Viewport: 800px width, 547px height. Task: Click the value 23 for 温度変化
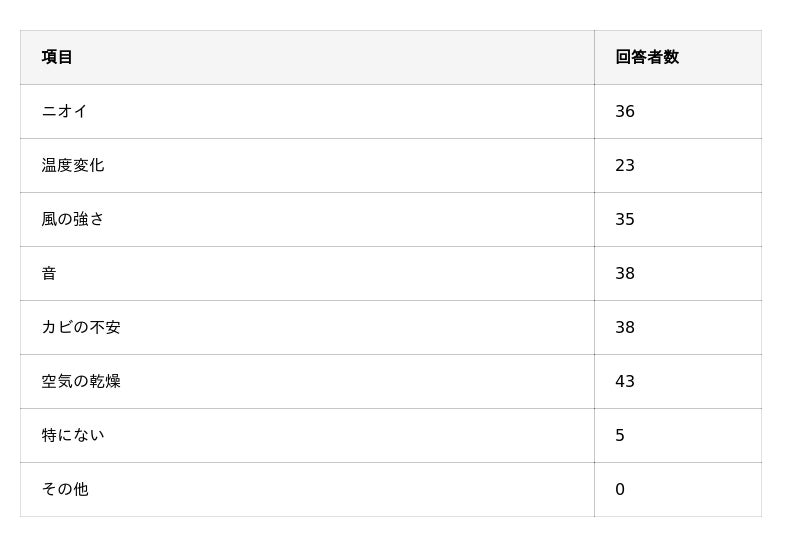coord(625,165)
